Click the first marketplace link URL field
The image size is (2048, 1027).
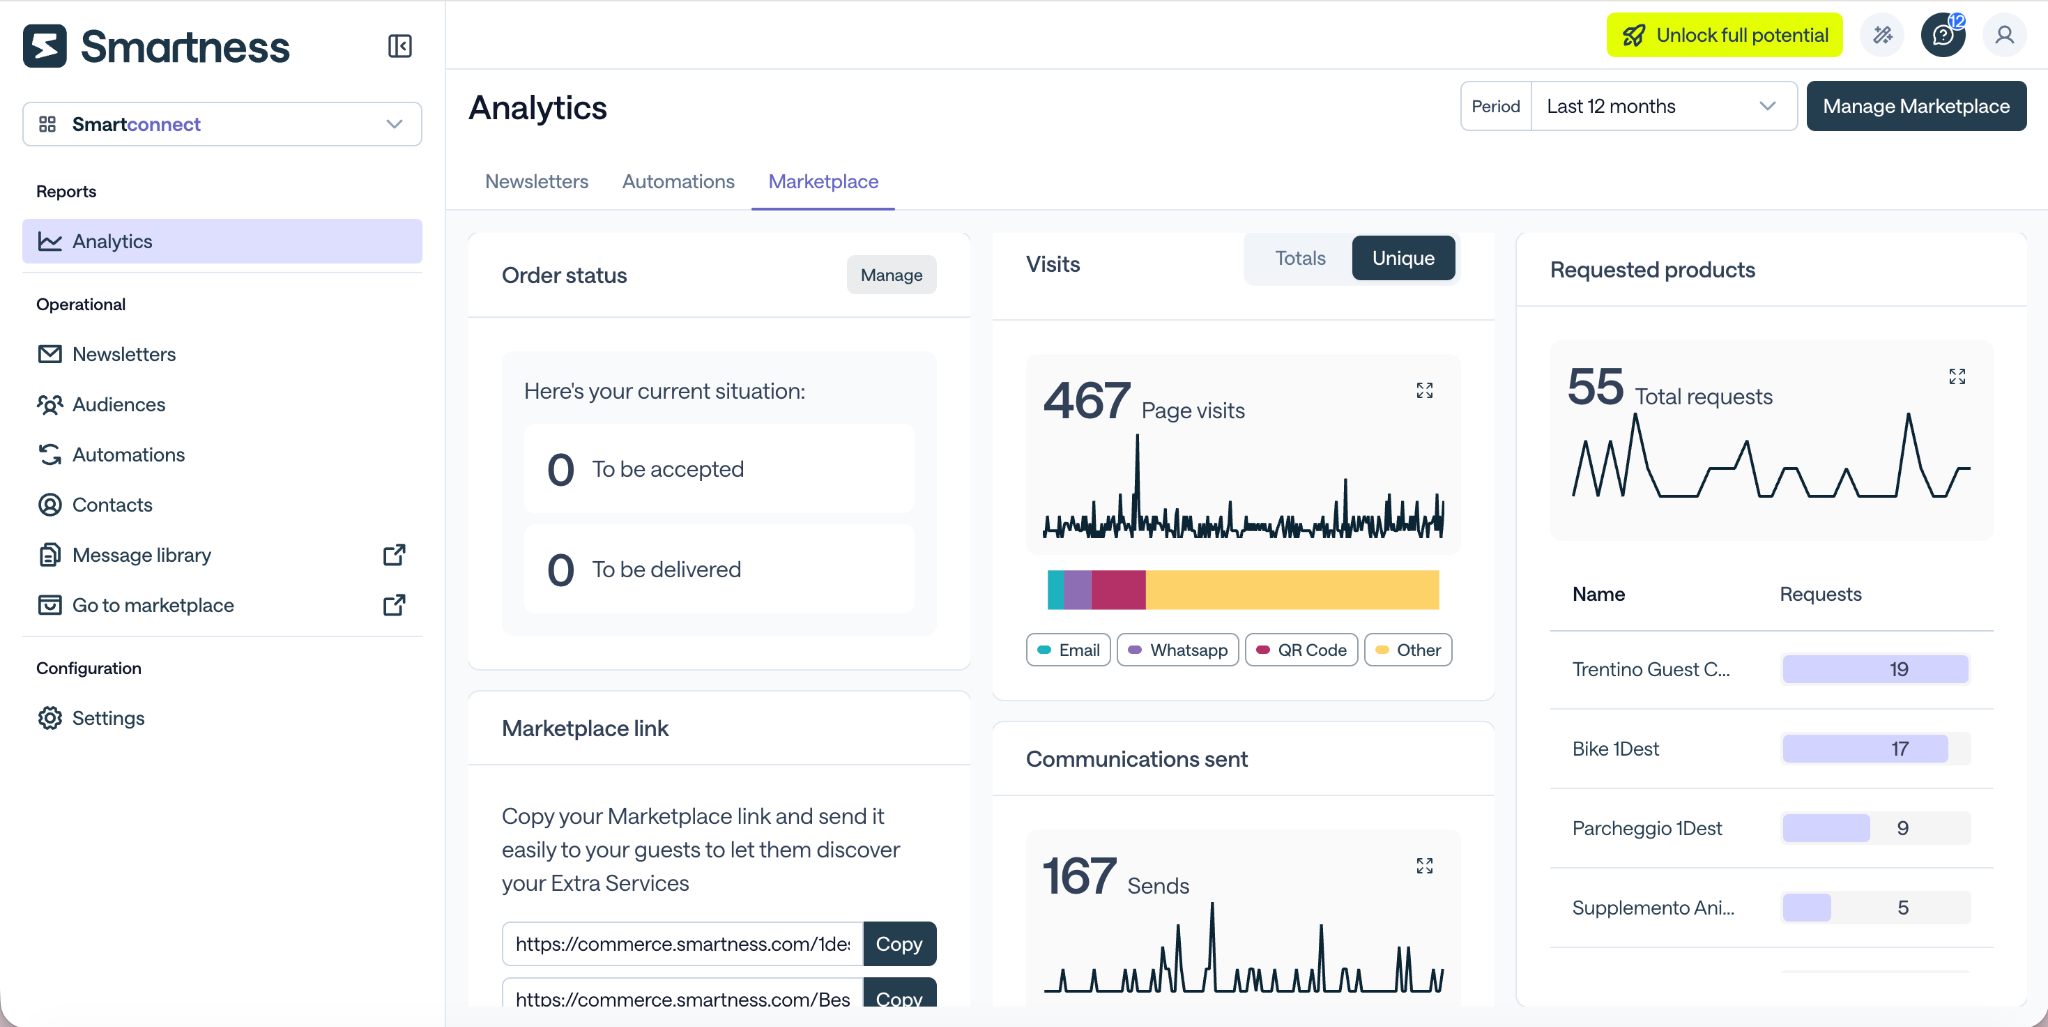pyautogui.click(x=682, y=944)
